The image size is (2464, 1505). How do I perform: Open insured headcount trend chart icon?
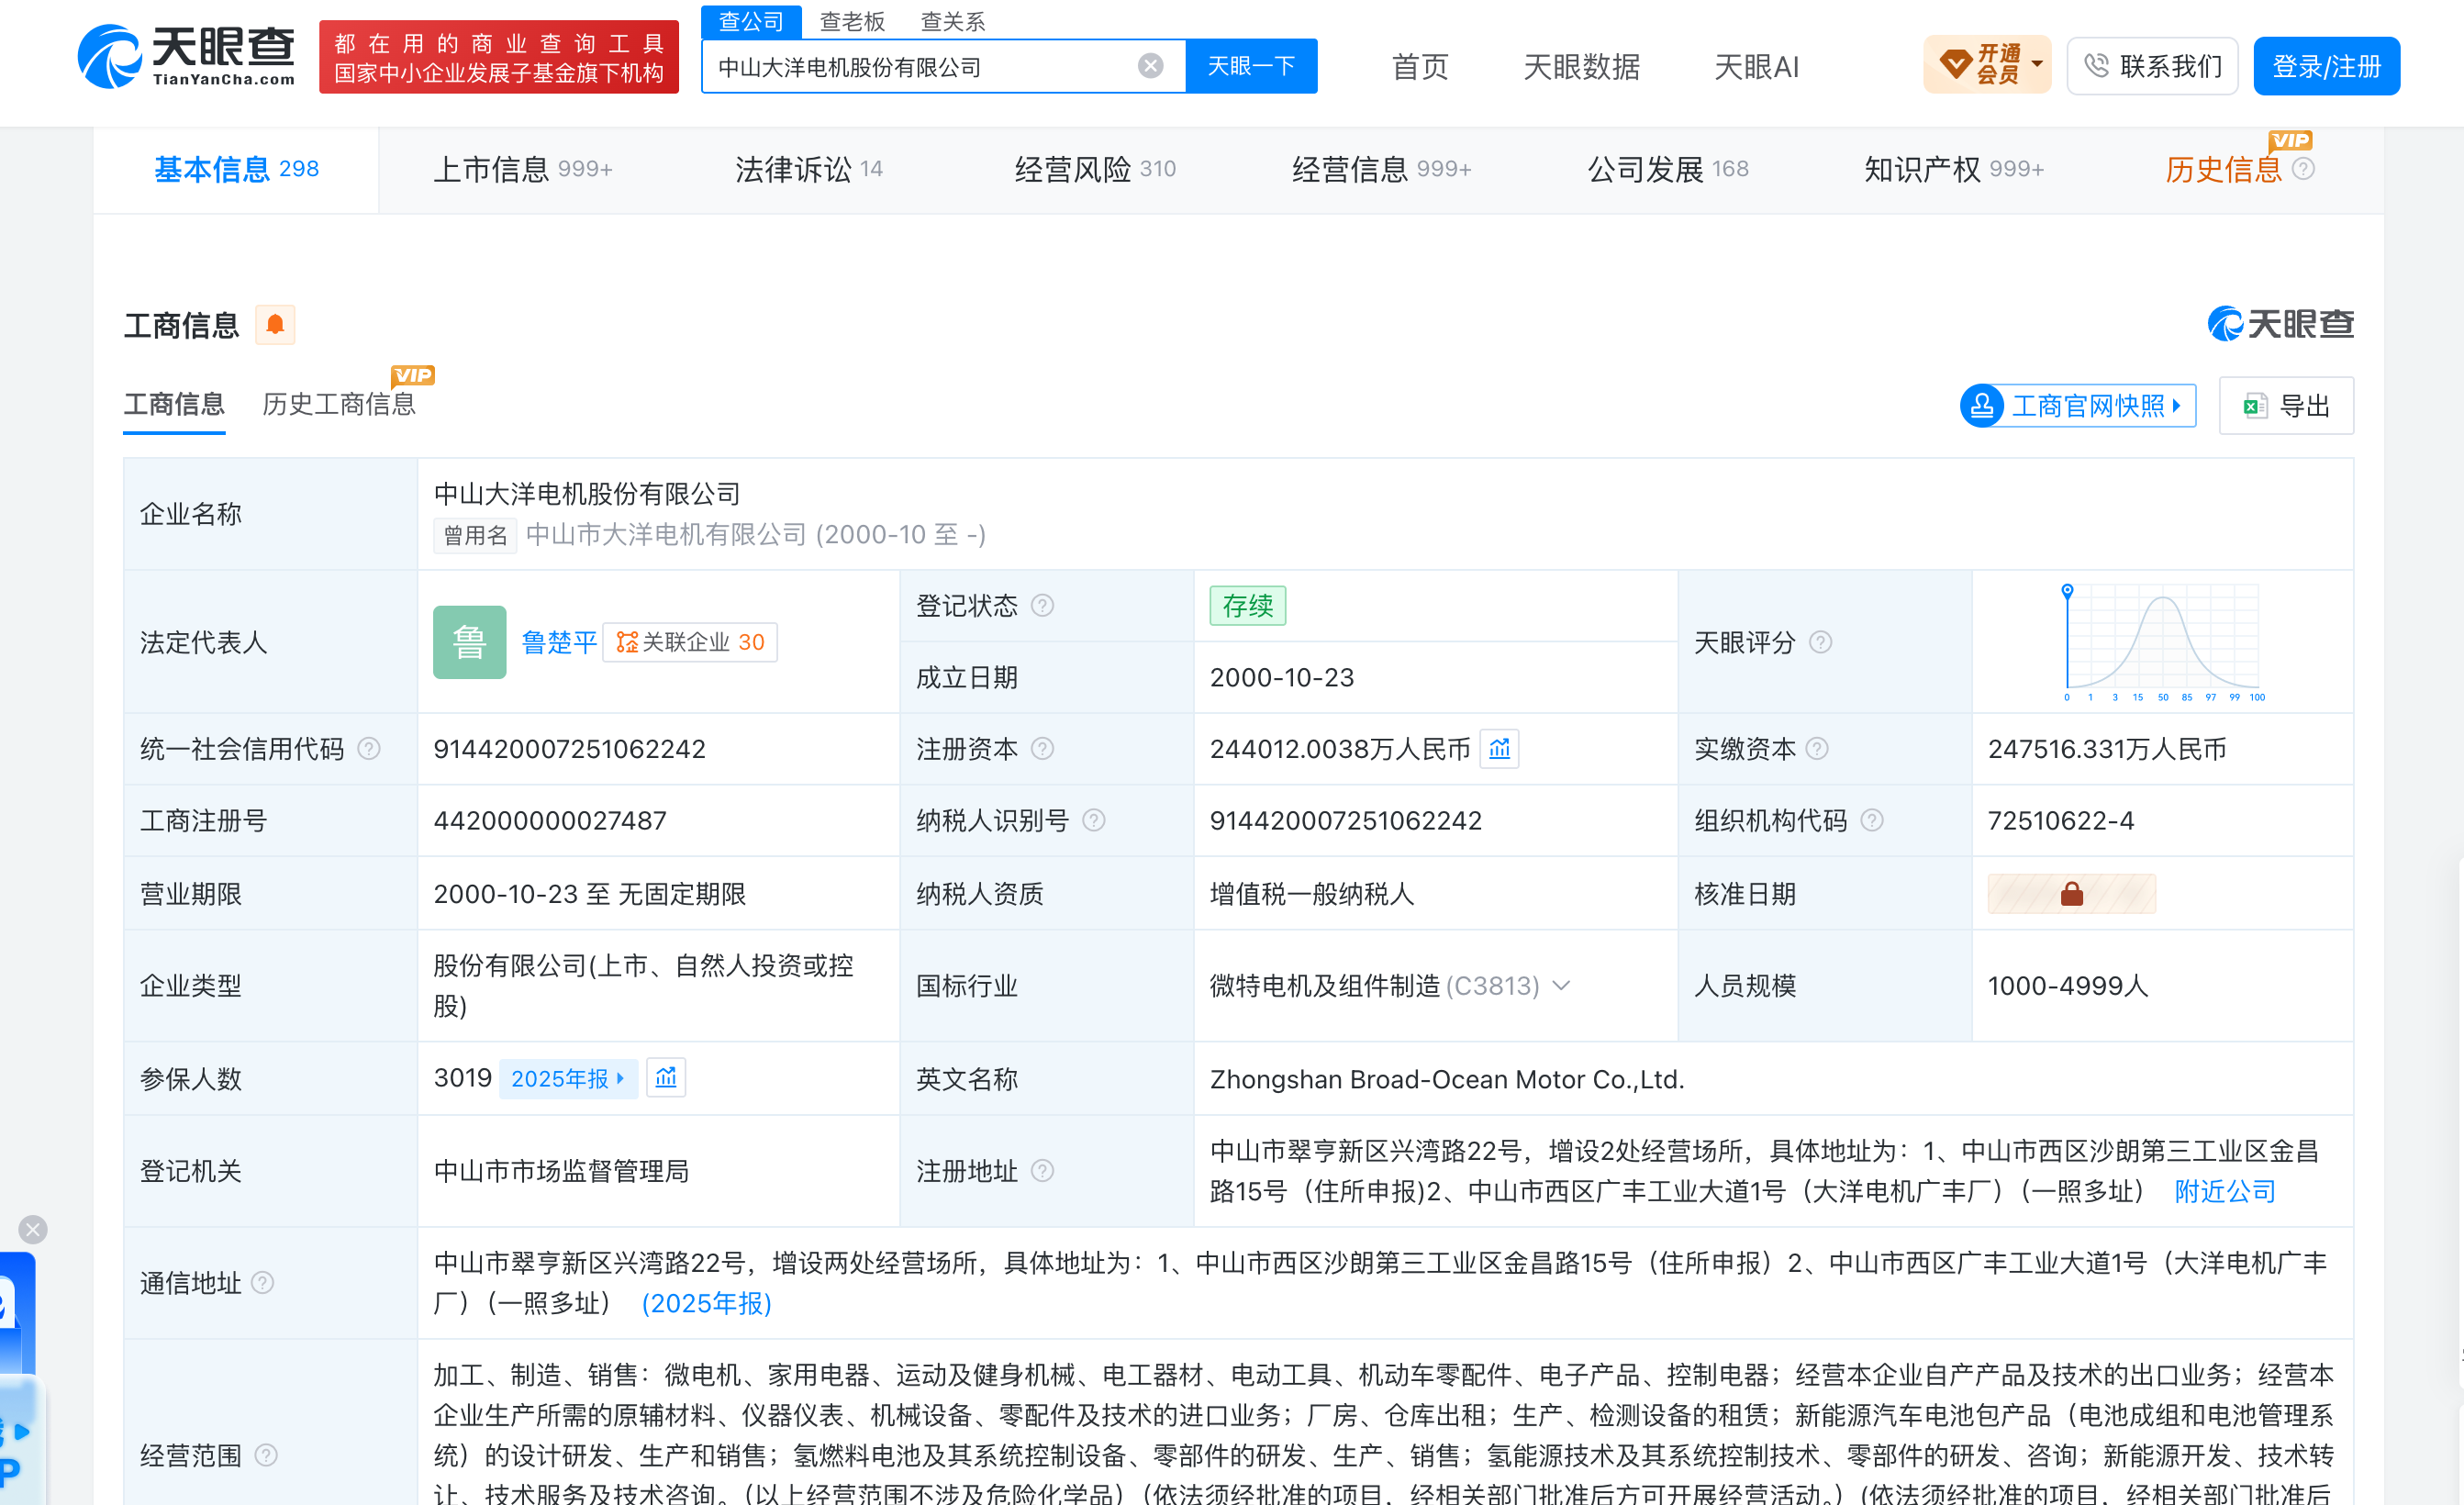(x=666, y=1078)
